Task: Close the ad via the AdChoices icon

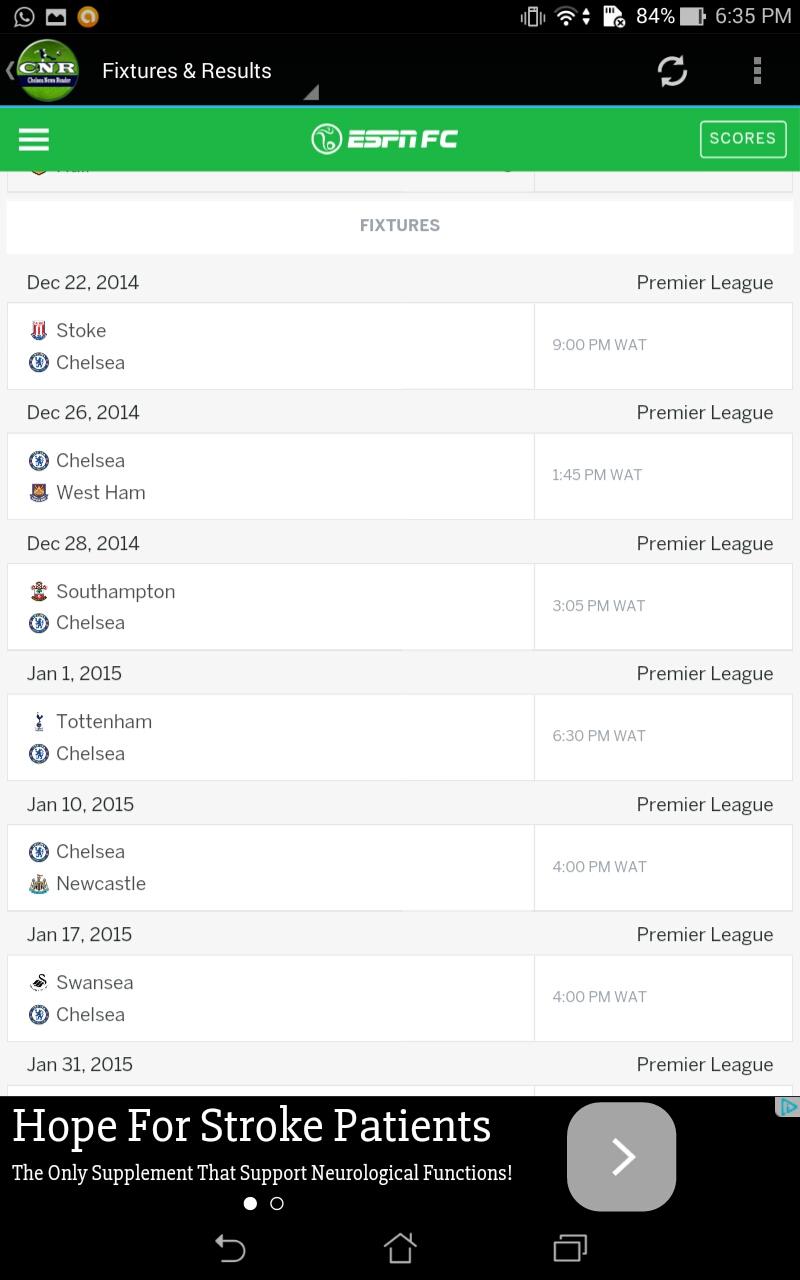Action: 788,1107
